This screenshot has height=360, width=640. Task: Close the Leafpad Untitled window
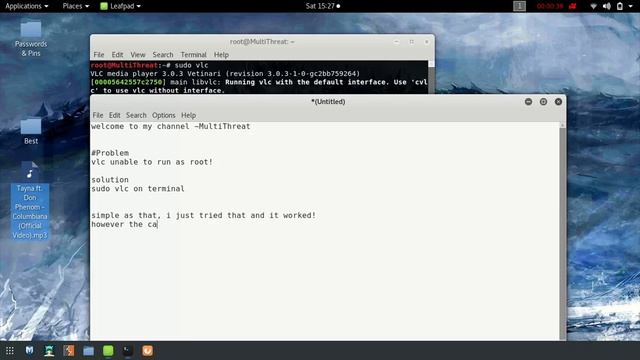click(x=558, y=102)
